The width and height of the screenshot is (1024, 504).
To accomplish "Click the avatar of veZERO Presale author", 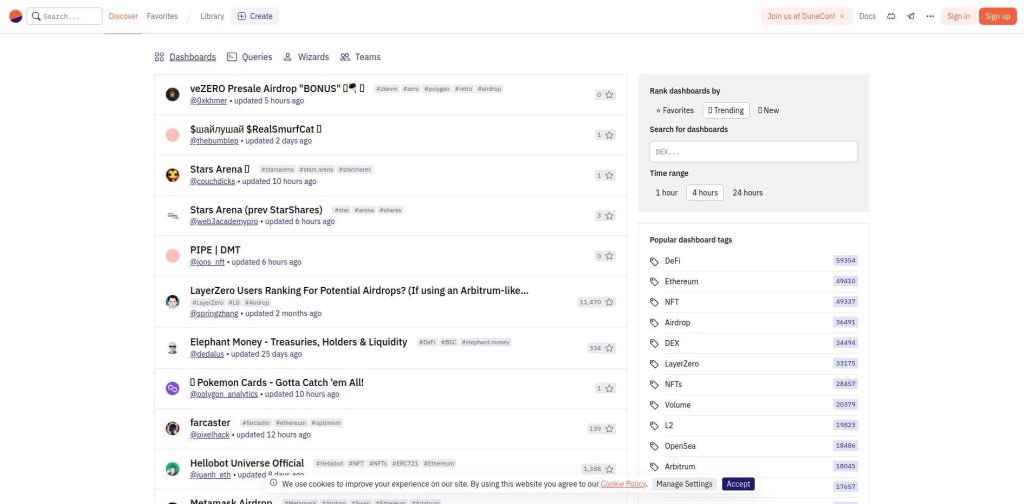I will [172, 95].
